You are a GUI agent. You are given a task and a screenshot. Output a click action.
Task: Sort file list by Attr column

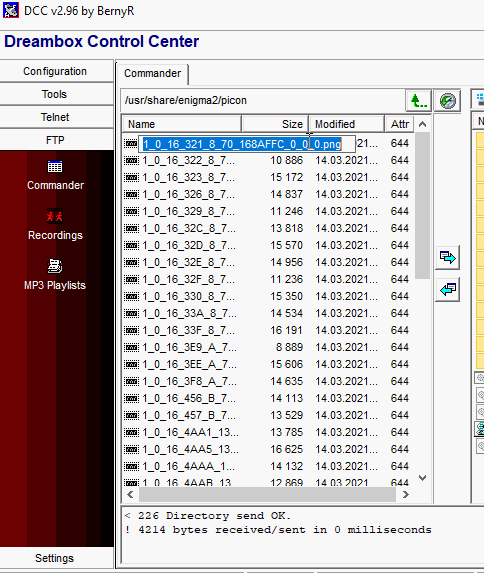pyautogui.click(x=399, y=124)
